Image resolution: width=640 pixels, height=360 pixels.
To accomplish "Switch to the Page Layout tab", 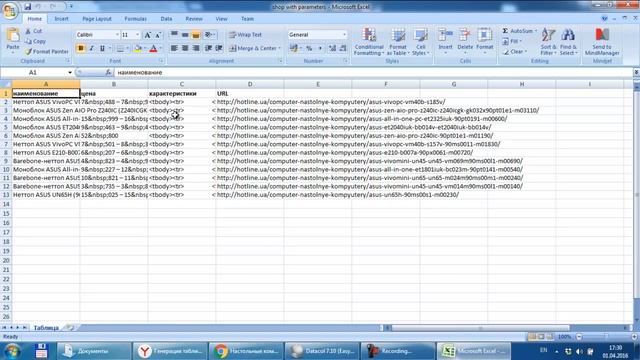I will 97,19.
